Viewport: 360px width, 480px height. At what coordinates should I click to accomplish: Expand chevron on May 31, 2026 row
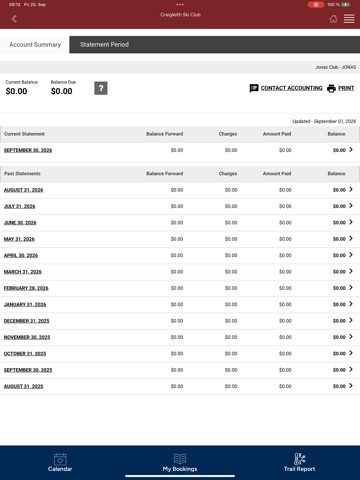coord(351,238)
